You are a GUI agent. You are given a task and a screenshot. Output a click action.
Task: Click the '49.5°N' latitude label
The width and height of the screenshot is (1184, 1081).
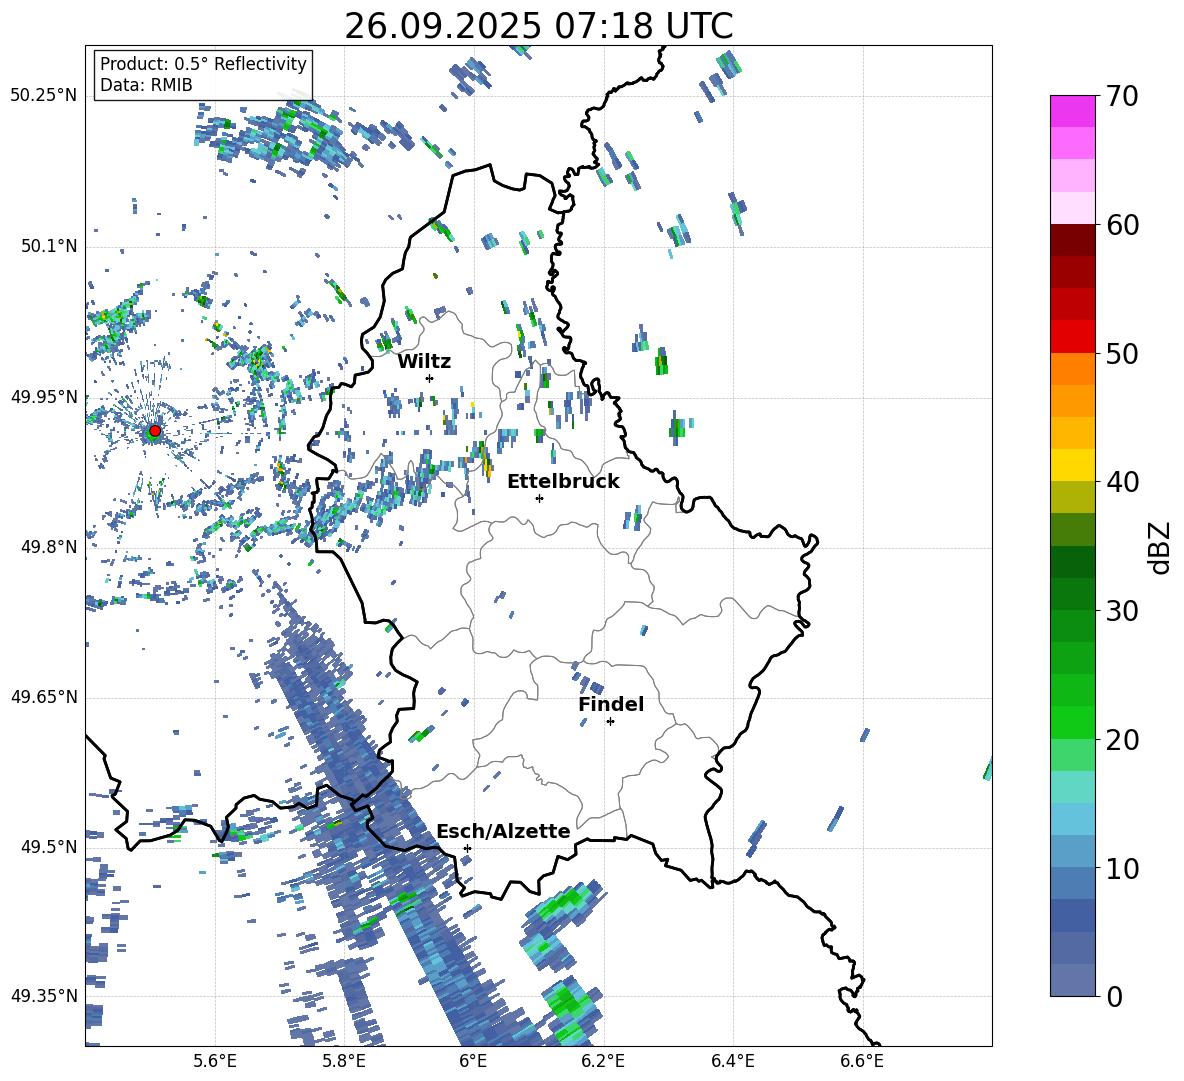click(48, 847)
